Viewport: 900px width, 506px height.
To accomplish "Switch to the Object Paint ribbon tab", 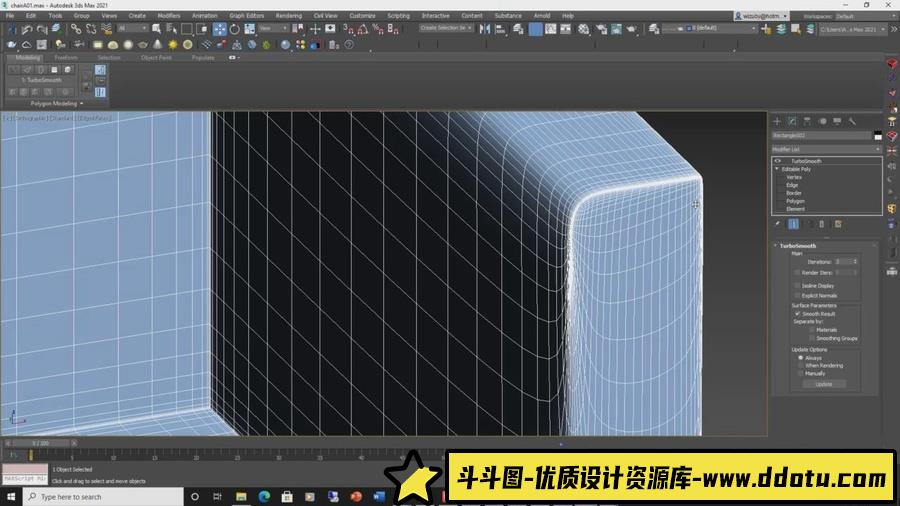I will click(156, 58).
